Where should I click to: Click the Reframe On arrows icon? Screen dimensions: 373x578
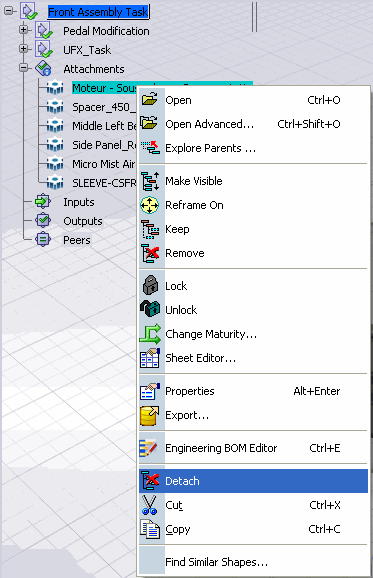(x=149, y=205)
